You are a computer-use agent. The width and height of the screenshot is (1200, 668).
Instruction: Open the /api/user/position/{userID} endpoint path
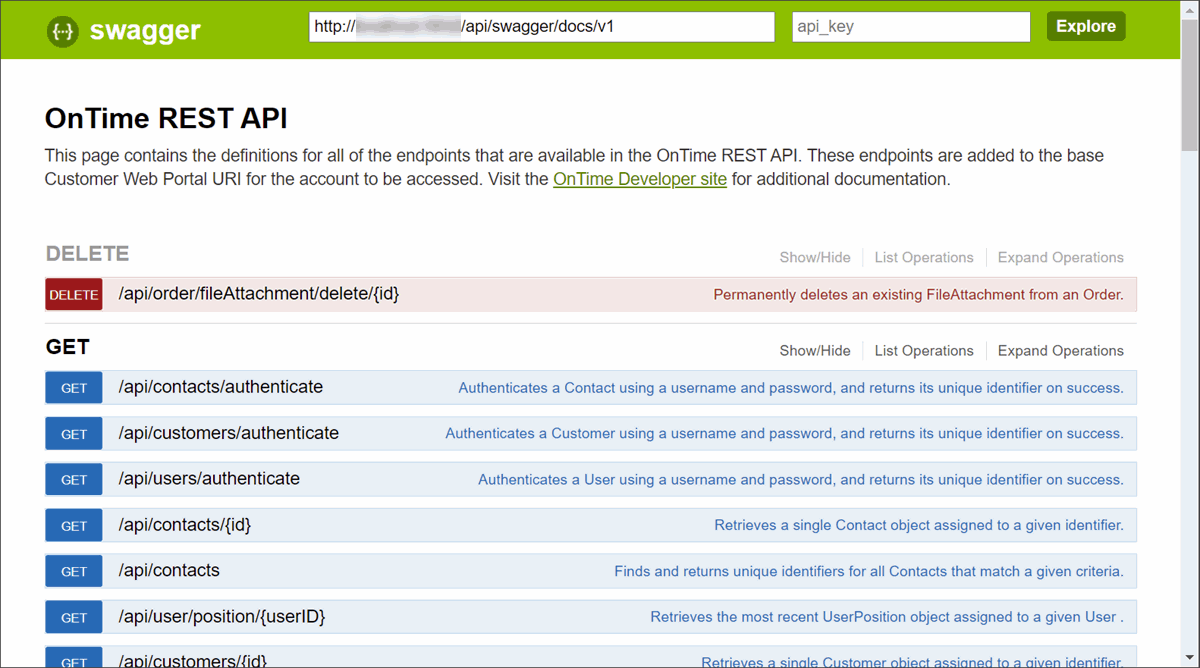point(222,617)
